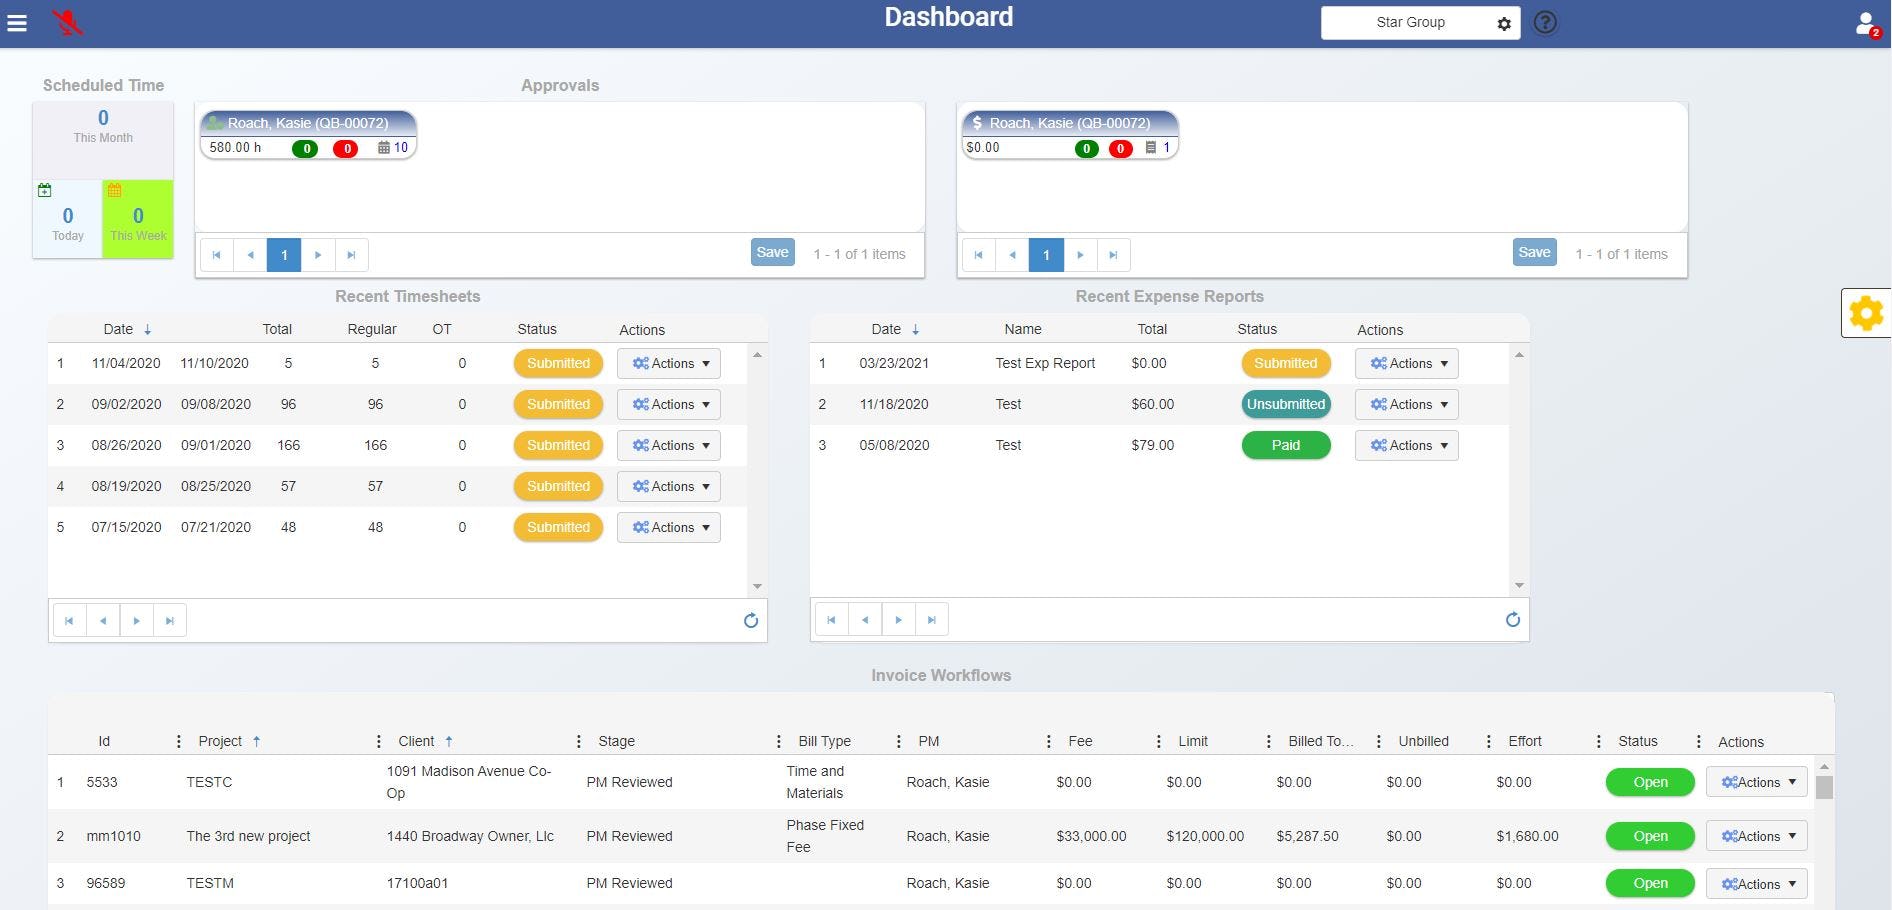
Task: Open Actions dropdown for Test Exp Report
Action: click(1406, 363)
